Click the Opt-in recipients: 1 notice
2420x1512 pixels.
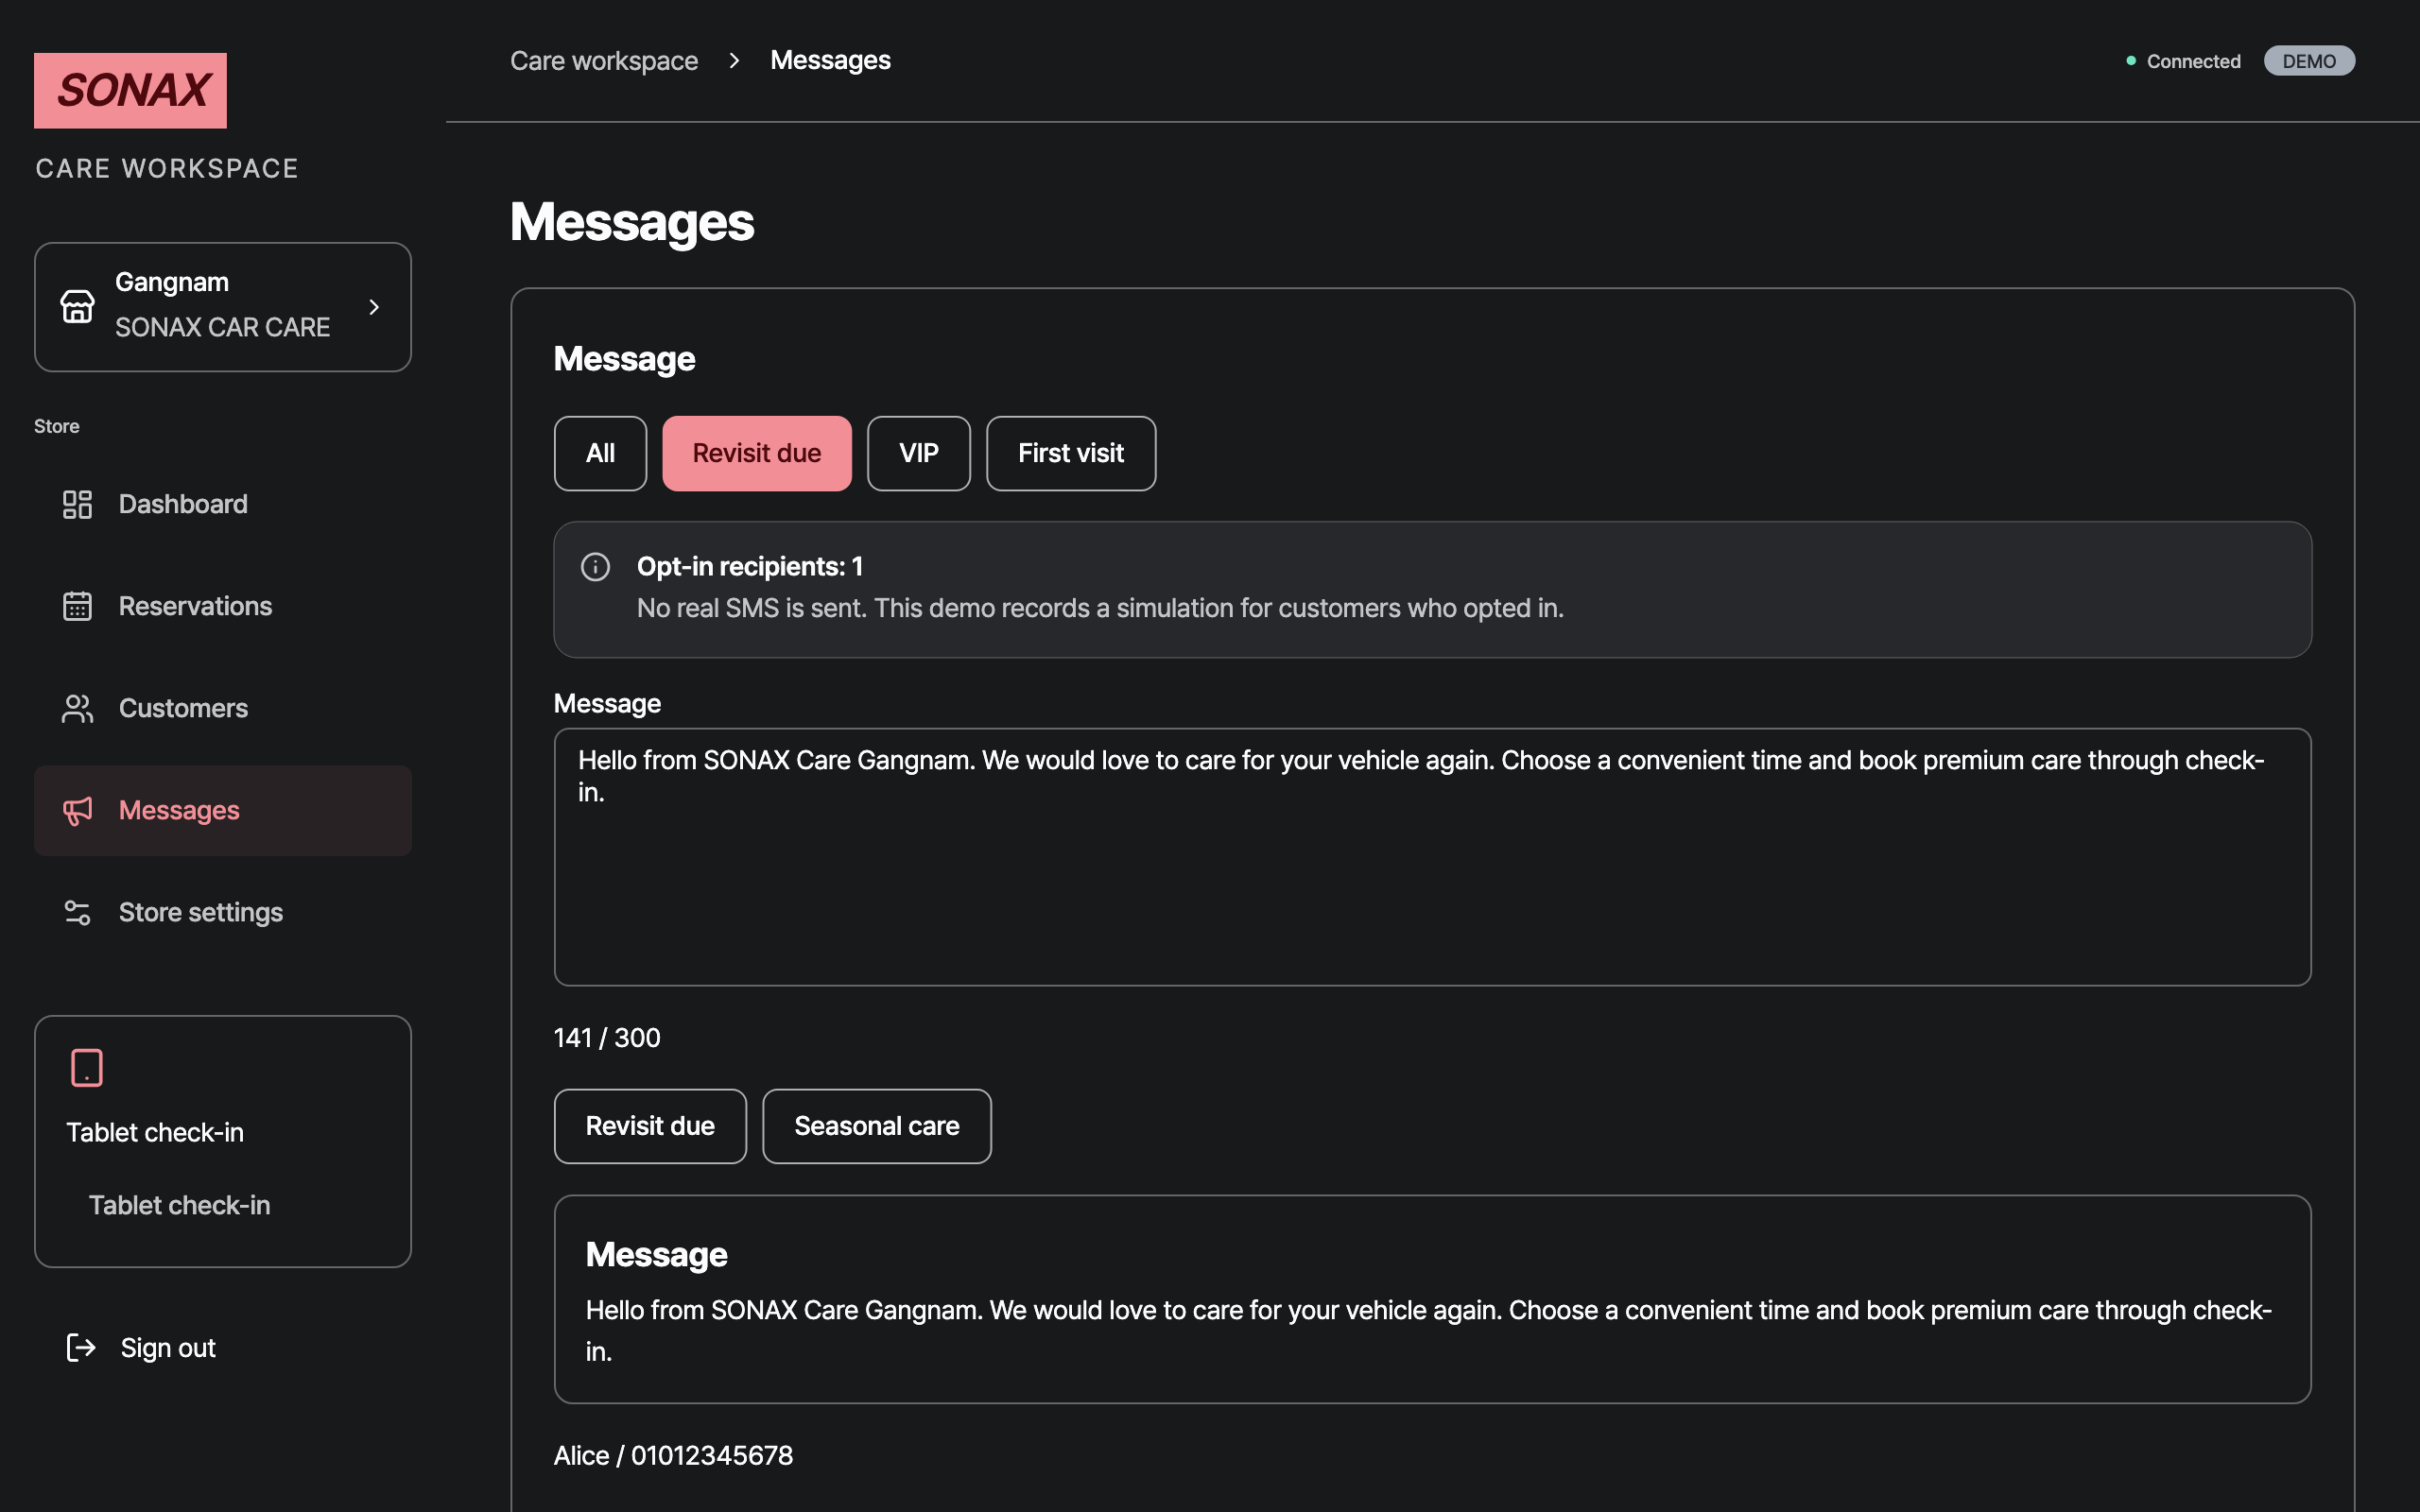(x=1432, y=589)
